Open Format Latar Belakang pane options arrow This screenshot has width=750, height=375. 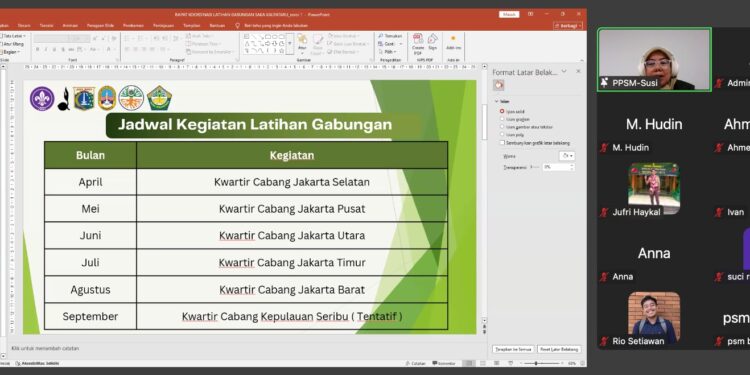[x=564, y=71]
